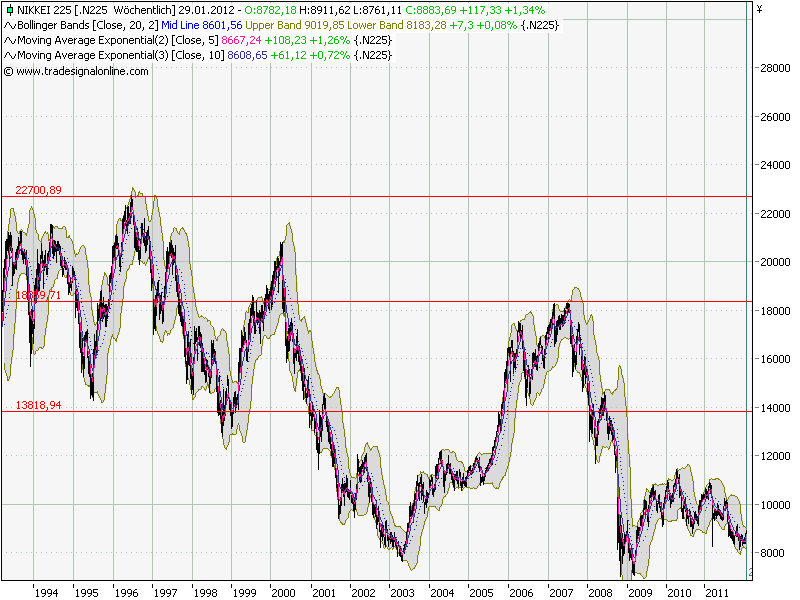The height and width of the screenshot is (600, 800).
Task: Open the www.tradesignalonline.com copyright link
Action: click(x=76, y=70)
